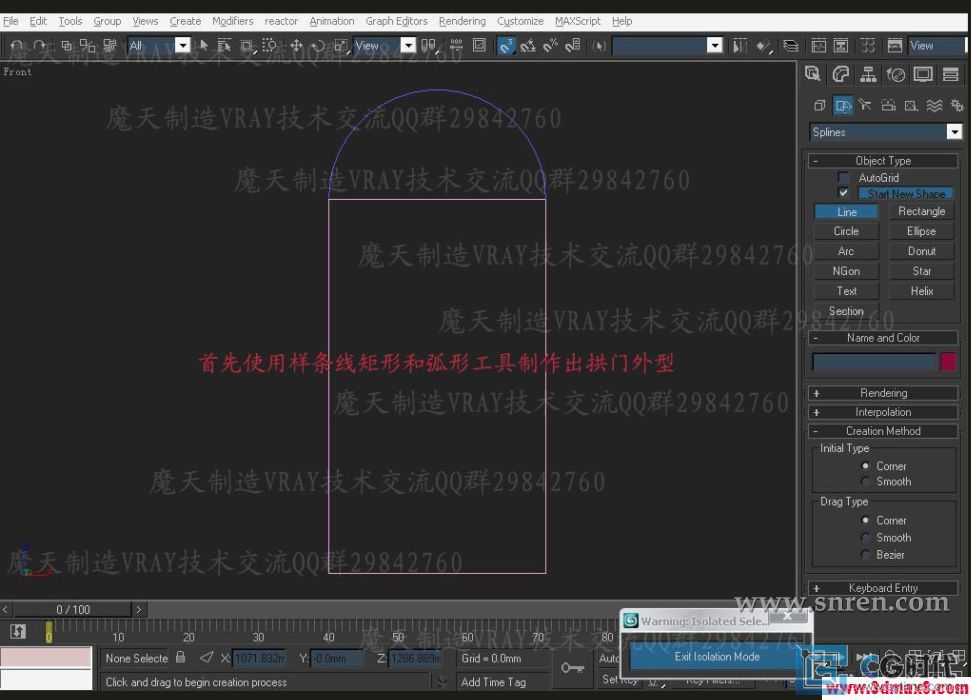
Task: Activate the Select and Rotate tool
Action: coord(318,45)
